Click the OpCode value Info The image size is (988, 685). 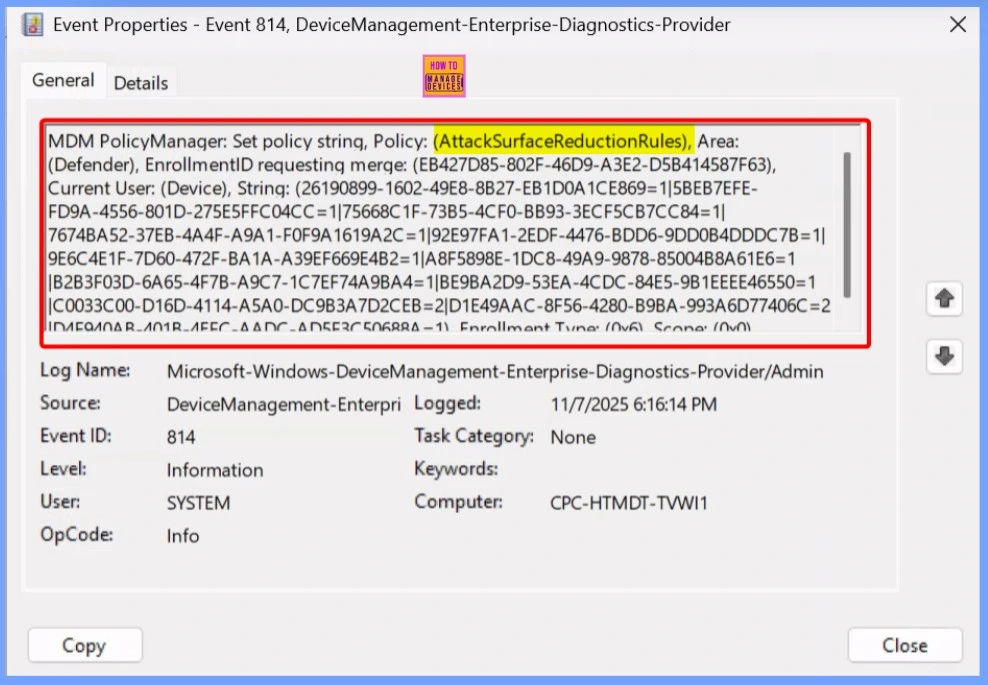183,536
